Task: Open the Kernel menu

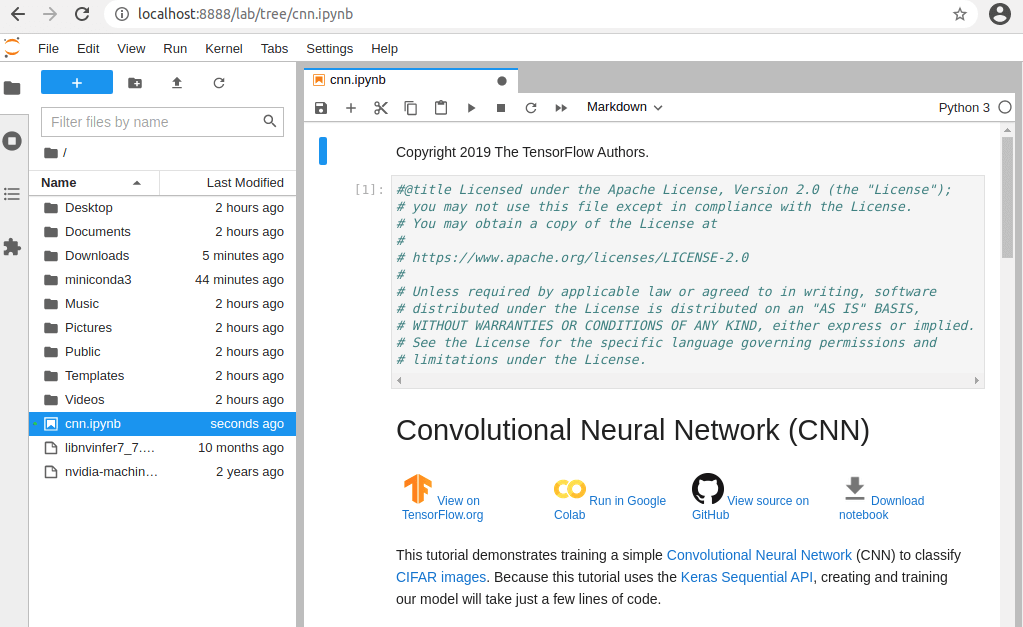Action: tap(224, 48)
